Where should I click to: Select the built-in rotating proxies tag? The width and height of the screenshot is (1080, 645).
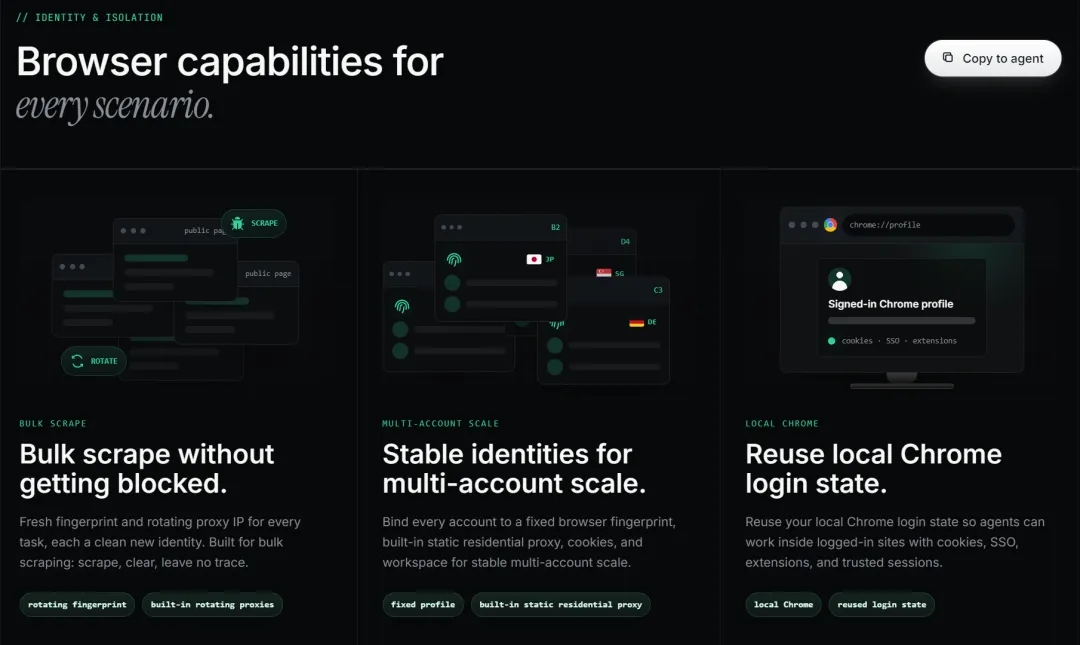[212, 604]
